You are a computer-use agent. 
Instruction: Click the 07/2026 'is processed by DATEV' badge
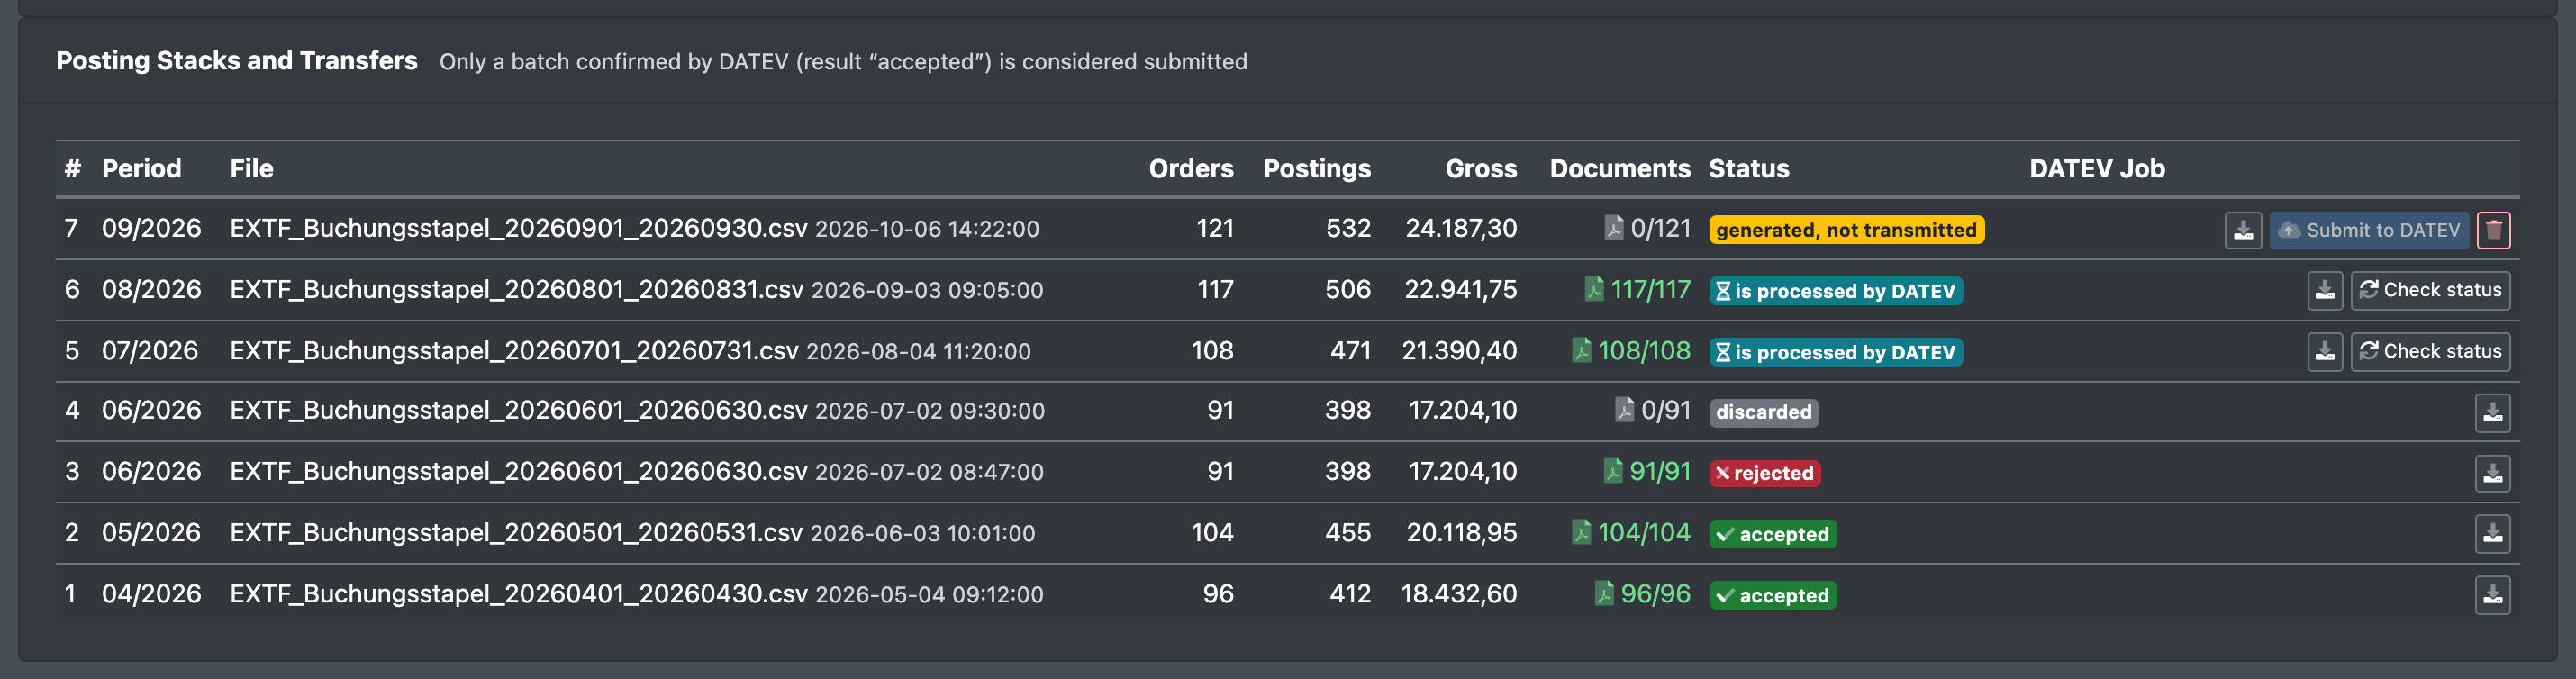coord(1835,352)
